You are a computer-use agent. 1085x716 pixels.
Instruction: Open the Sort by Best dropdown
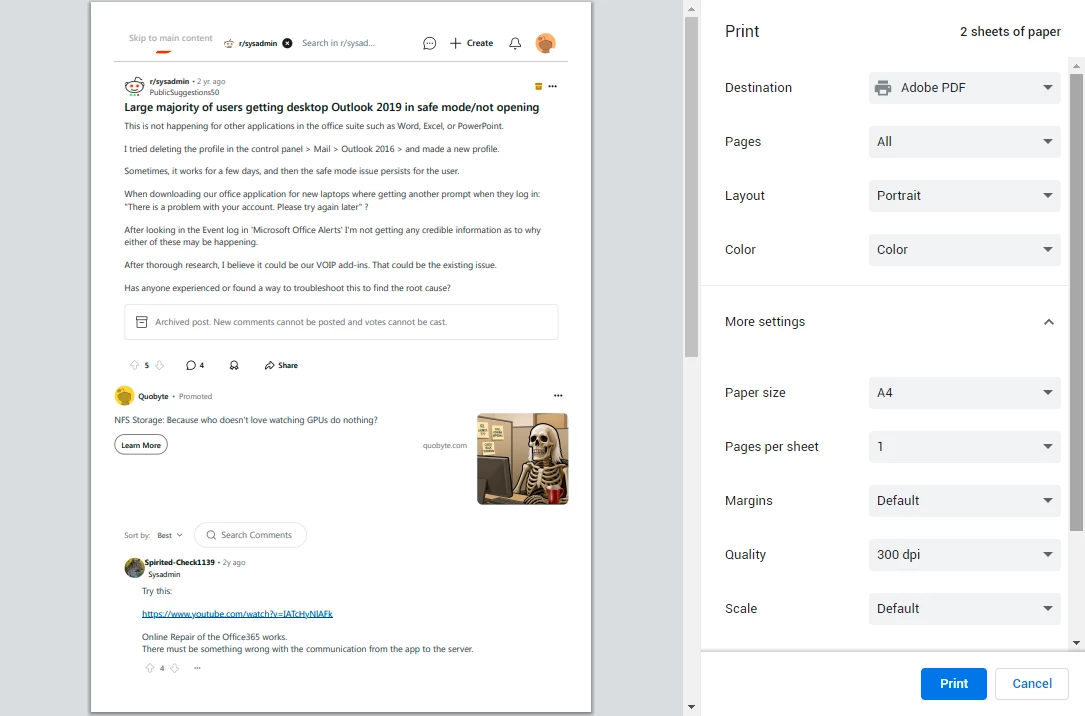170,535
